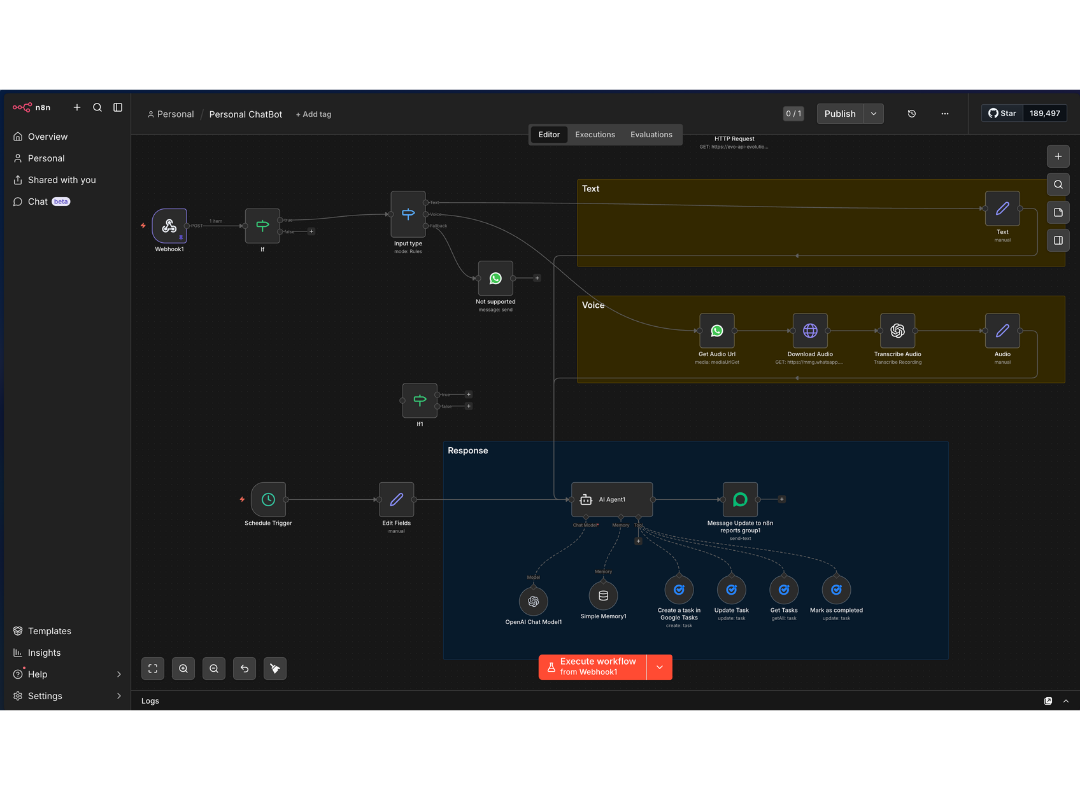1080x800 pixels.
Task: Expand the Settings menu
Action: coord(65,696)
